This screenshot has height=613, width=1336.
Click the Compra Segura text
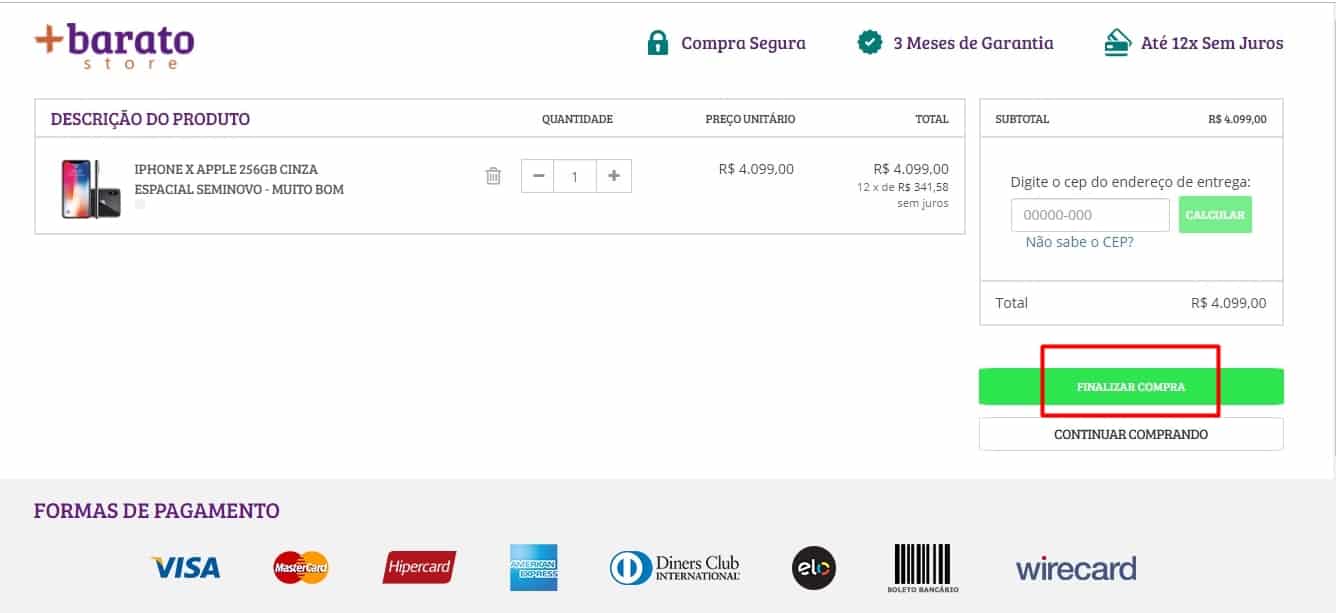pyautogui.click(x=743, y=43)
